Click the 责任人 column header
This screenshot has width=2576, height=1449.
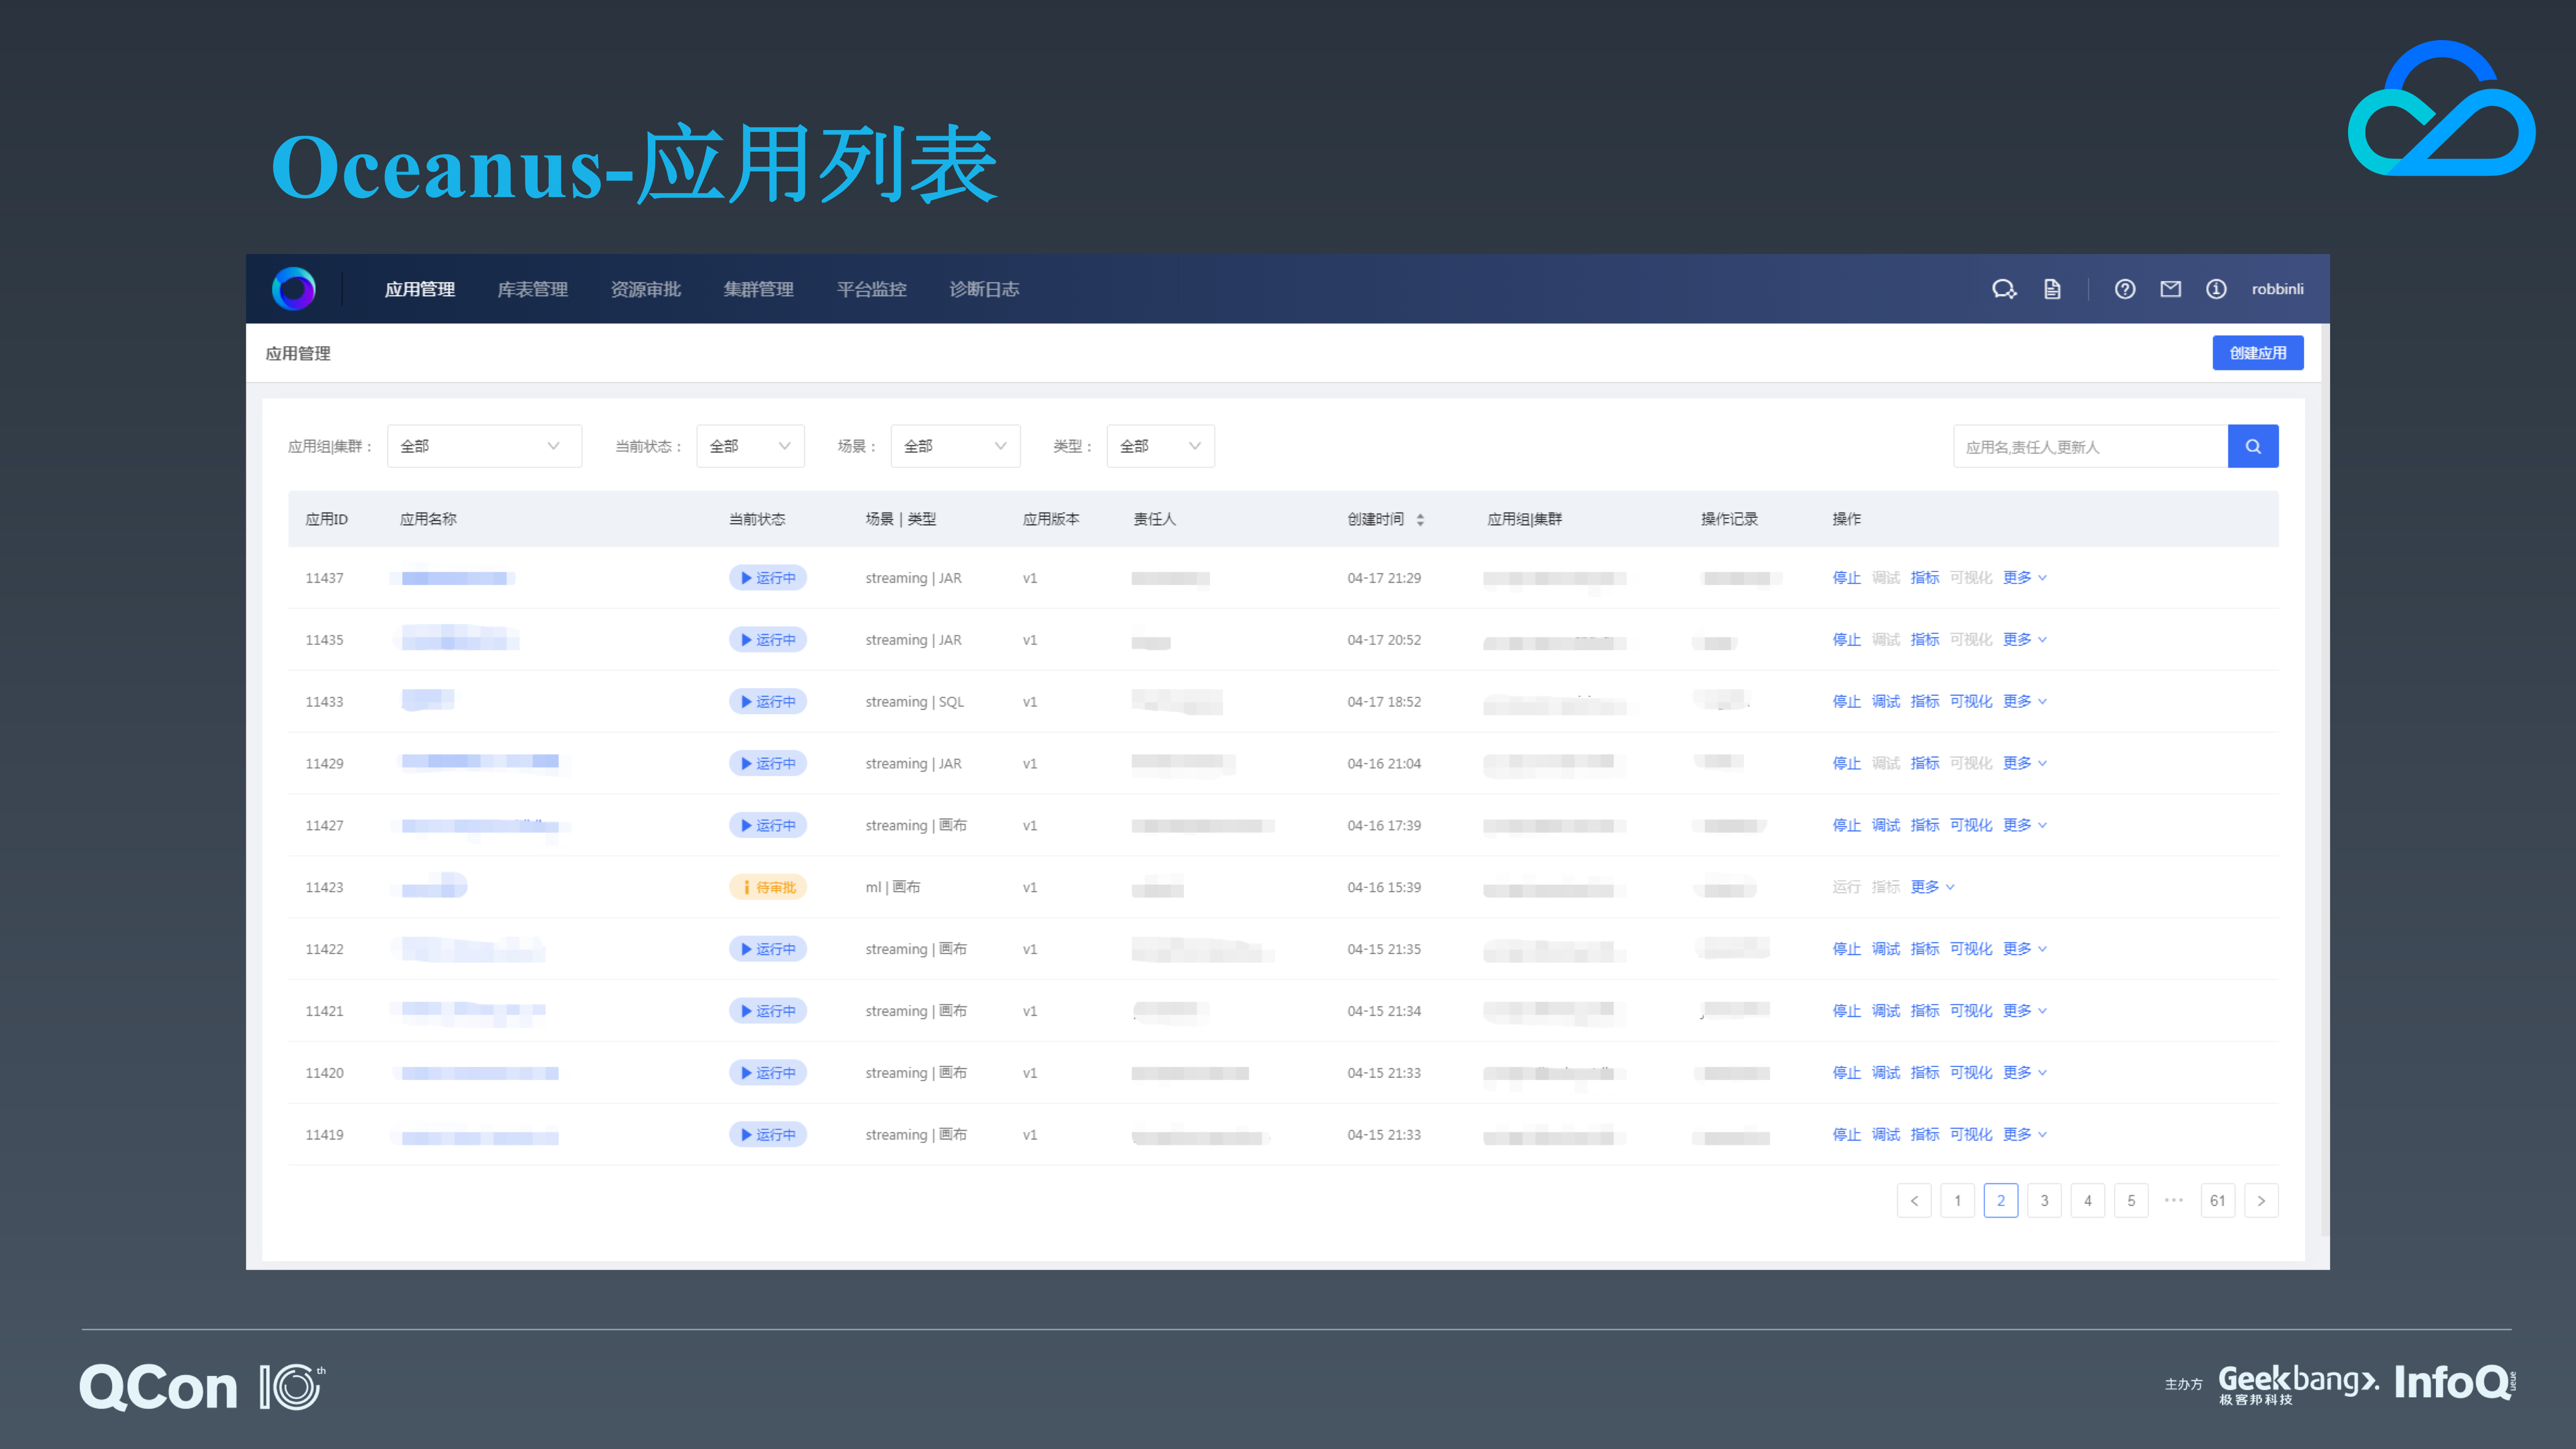coord(1154,519)
